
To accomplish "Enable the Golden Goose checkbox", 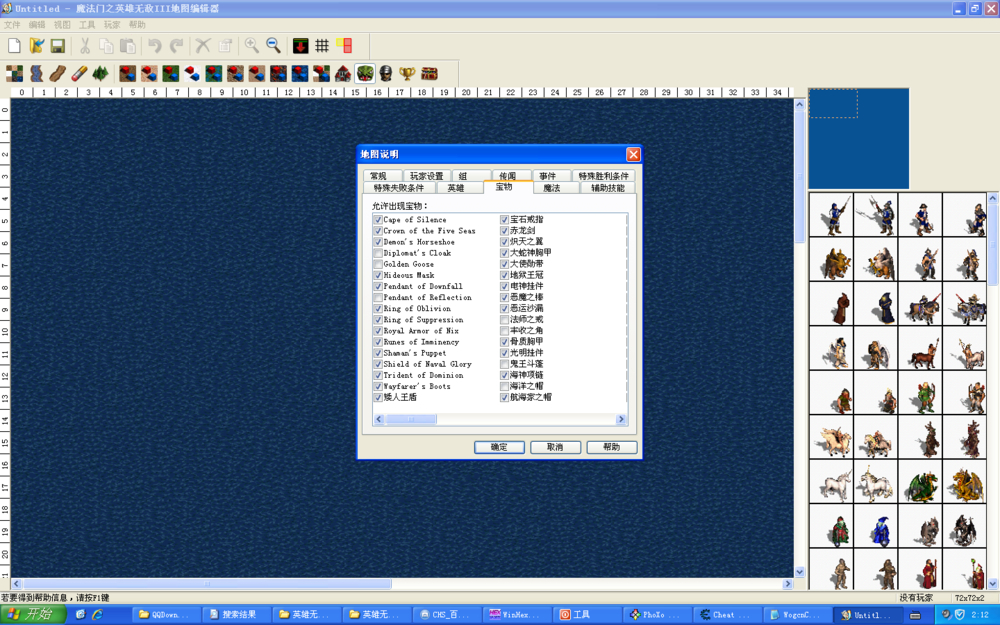I will [x=378, y=264].
